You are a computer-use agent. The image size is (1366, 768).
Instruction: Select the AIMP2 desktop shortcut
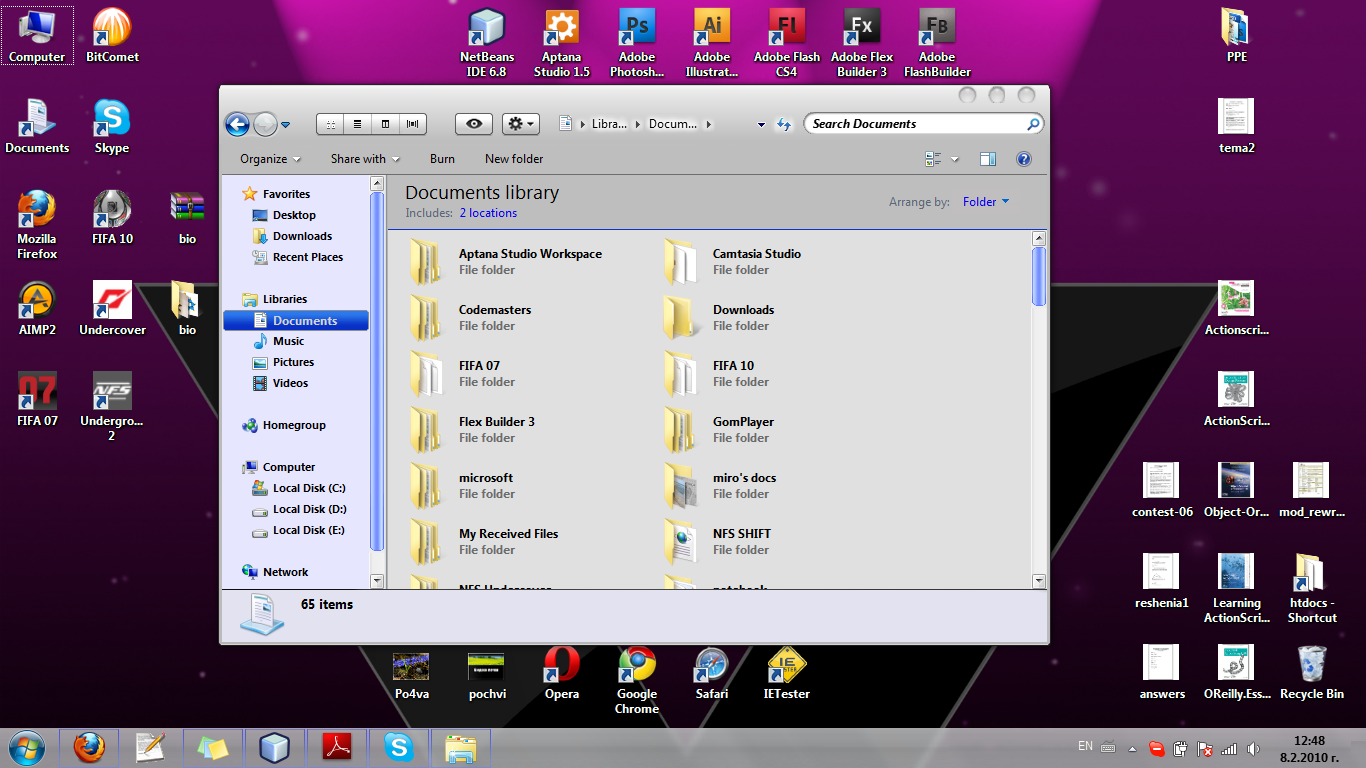[37, 308]
